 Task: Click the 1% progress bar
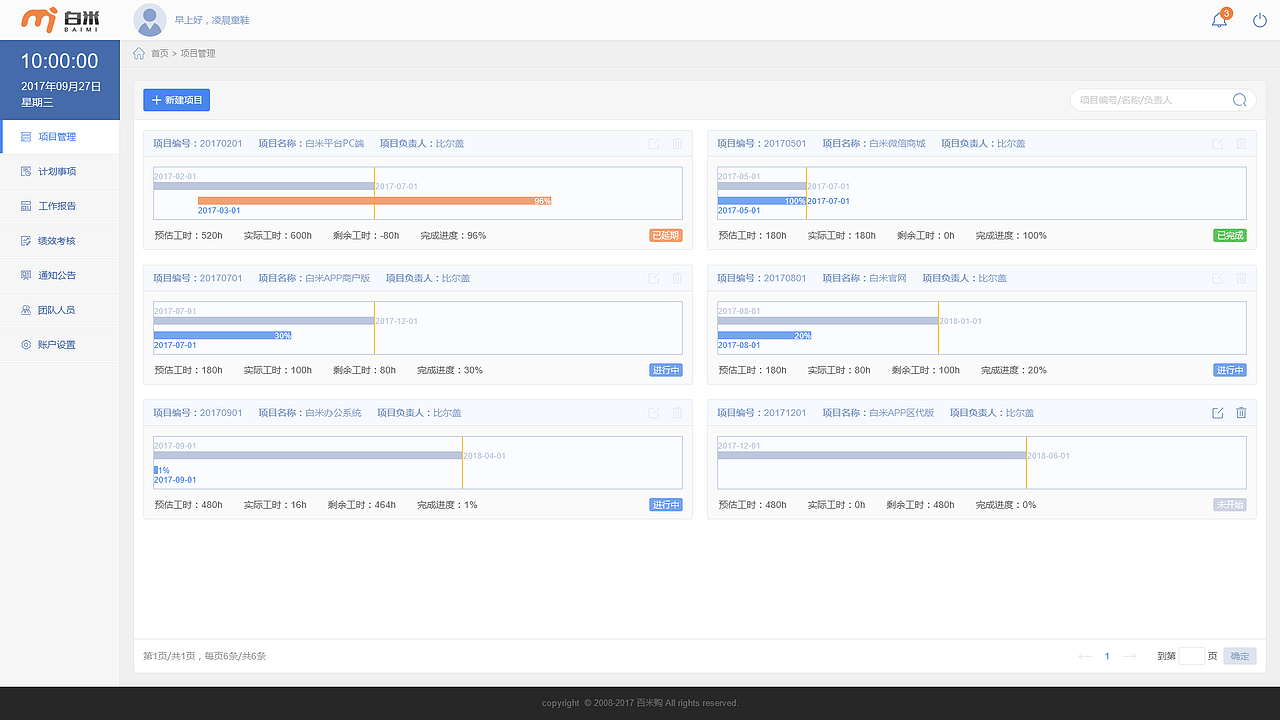(156, 470)
